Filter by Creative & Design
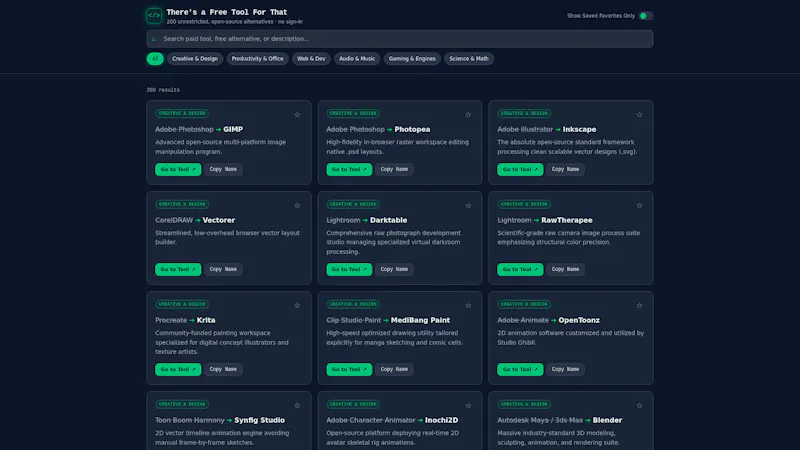800x450 pixels. pyautogui.click(x=195, y=59)
